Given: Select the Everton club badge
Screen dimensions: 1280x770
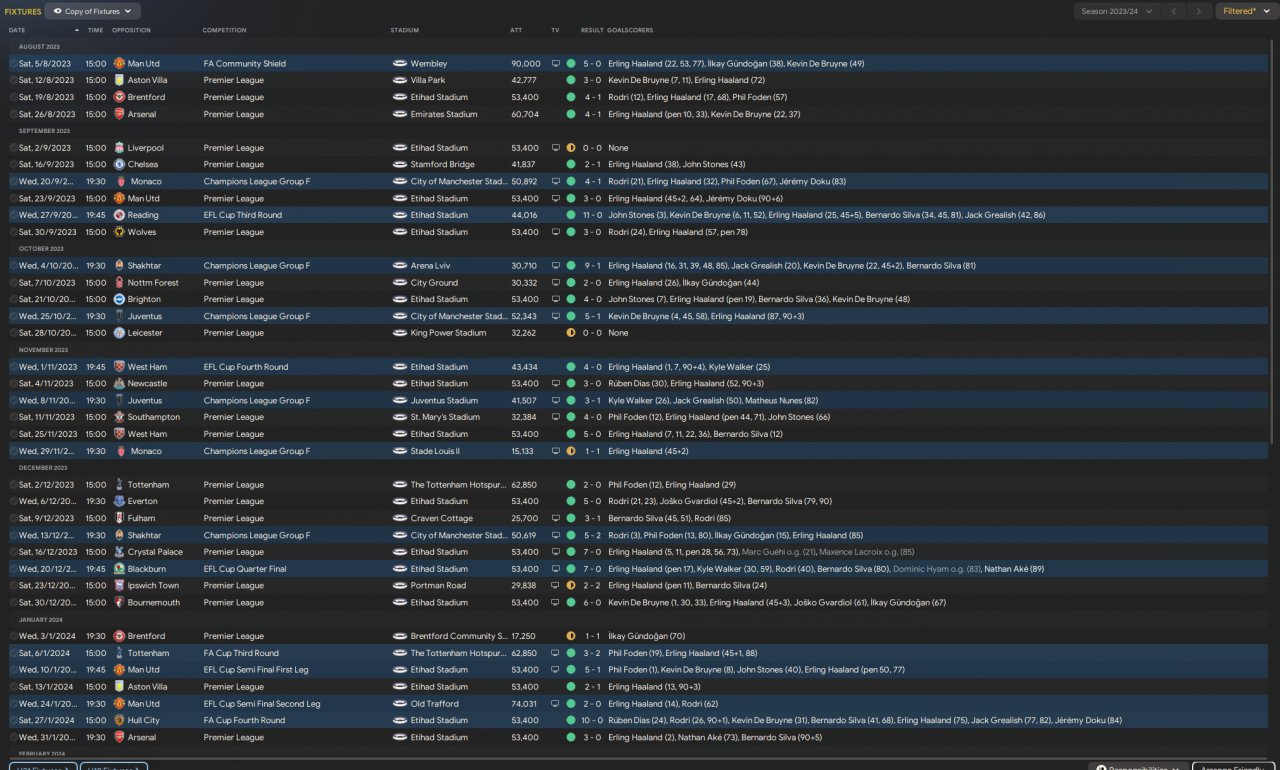Looking at the screenshot, I should (x=119, y=501).
